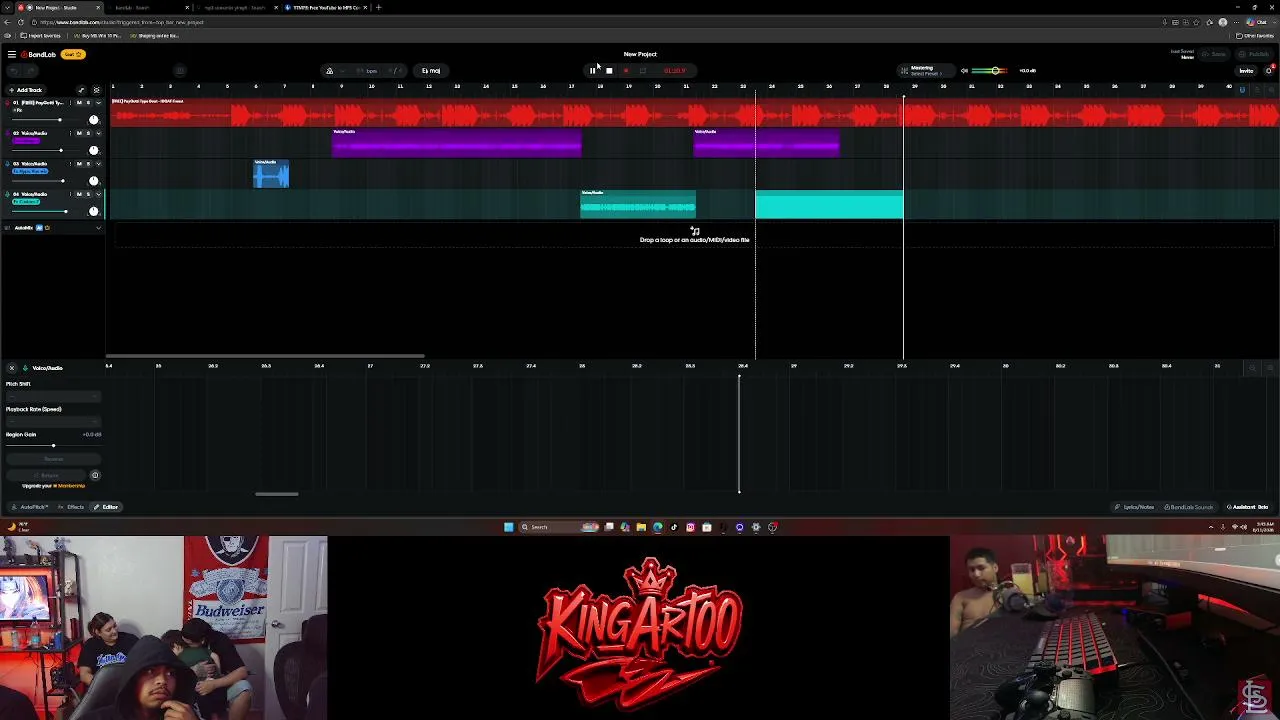Click the Add Track button
Screen dimensions: 1280x720
(26, 90)
